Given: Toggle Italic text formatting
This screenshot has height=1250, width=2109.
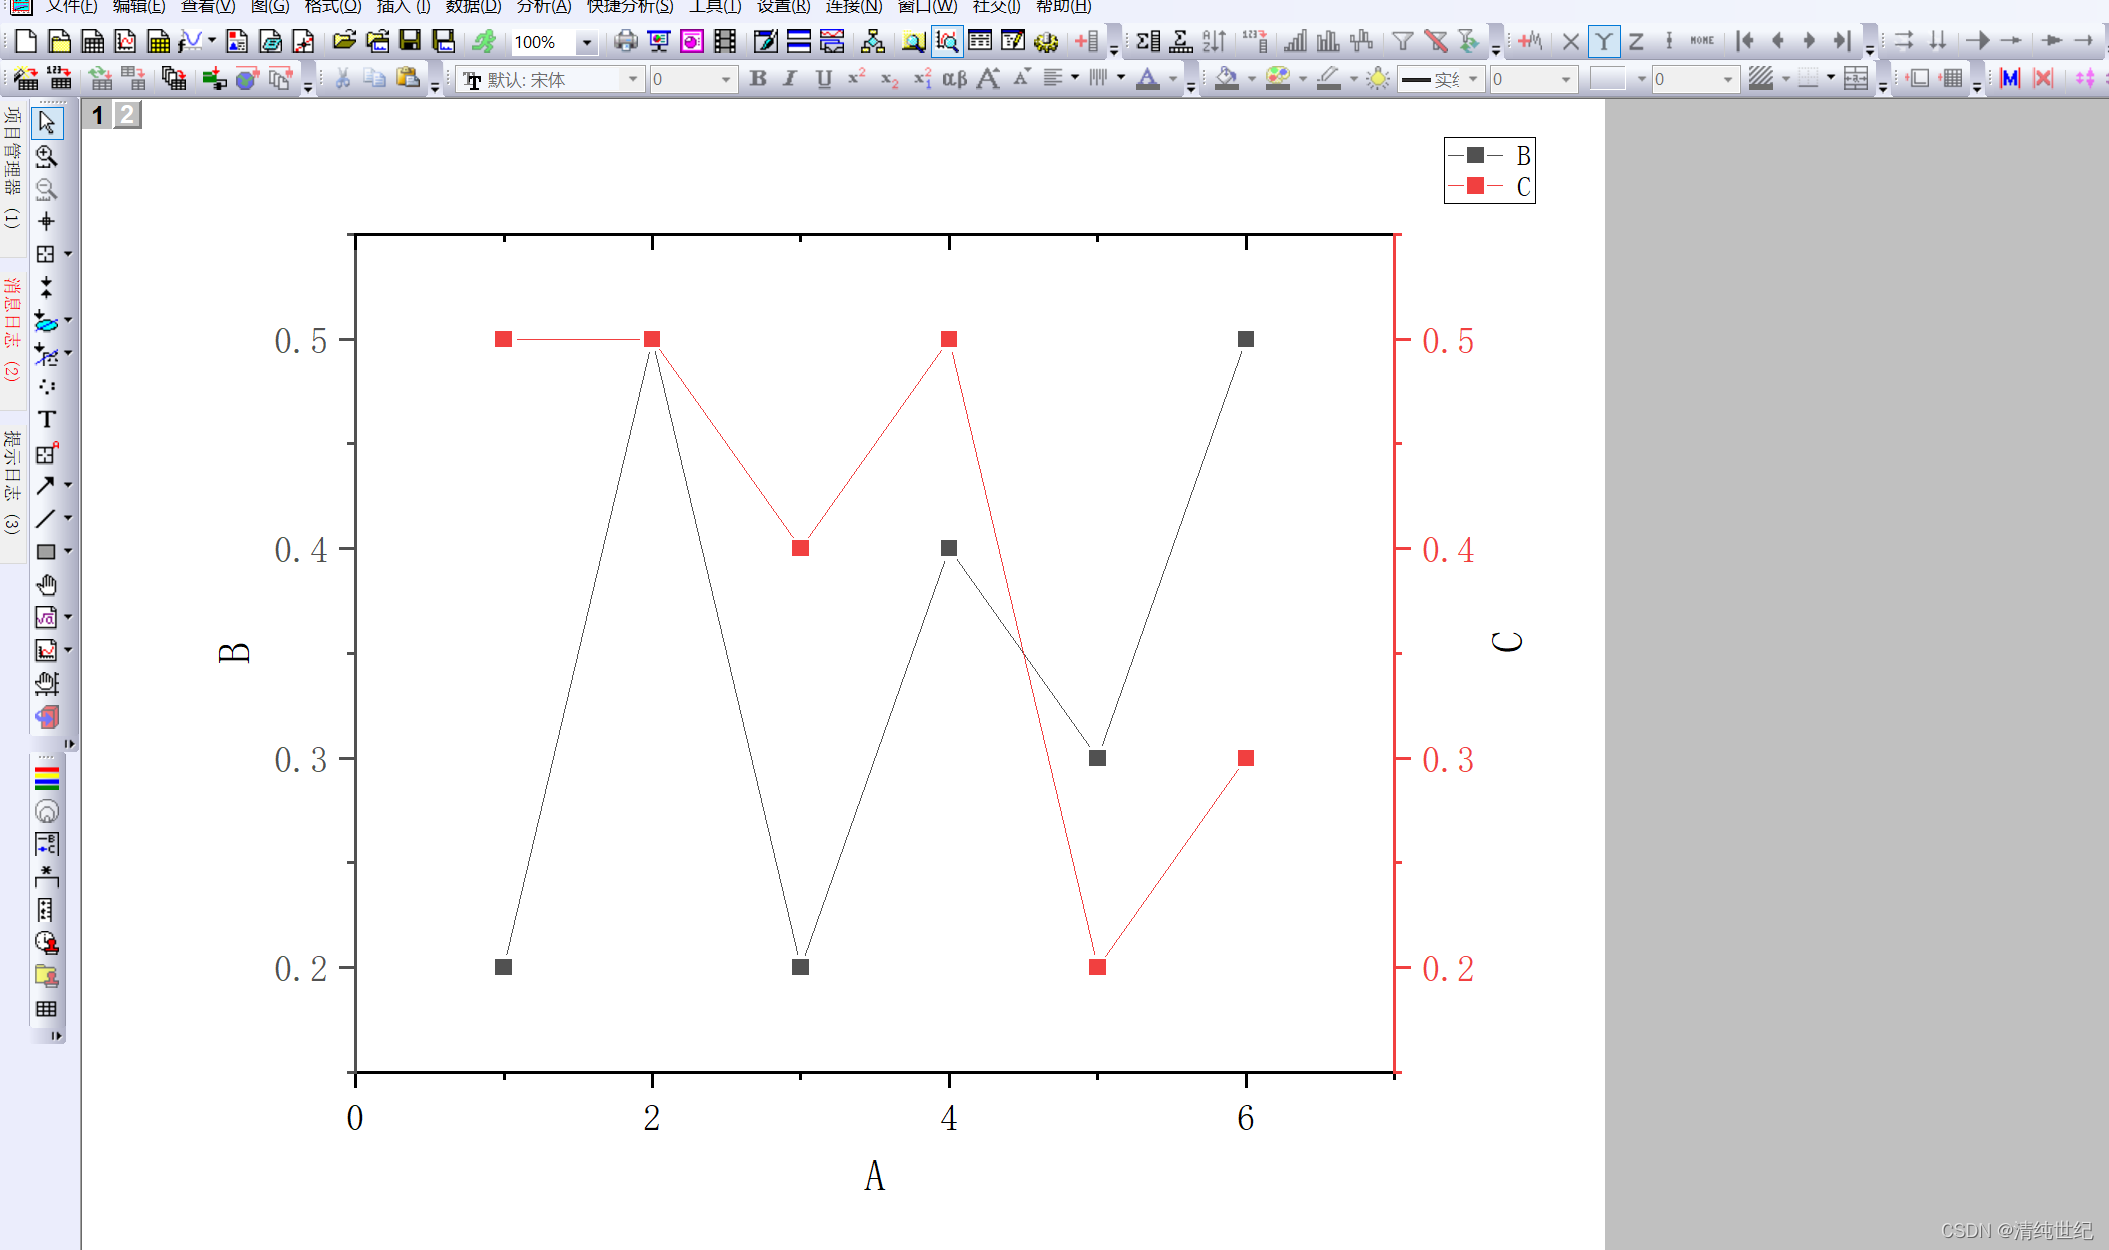Looking at the screenshot, I should pos(790,79).
